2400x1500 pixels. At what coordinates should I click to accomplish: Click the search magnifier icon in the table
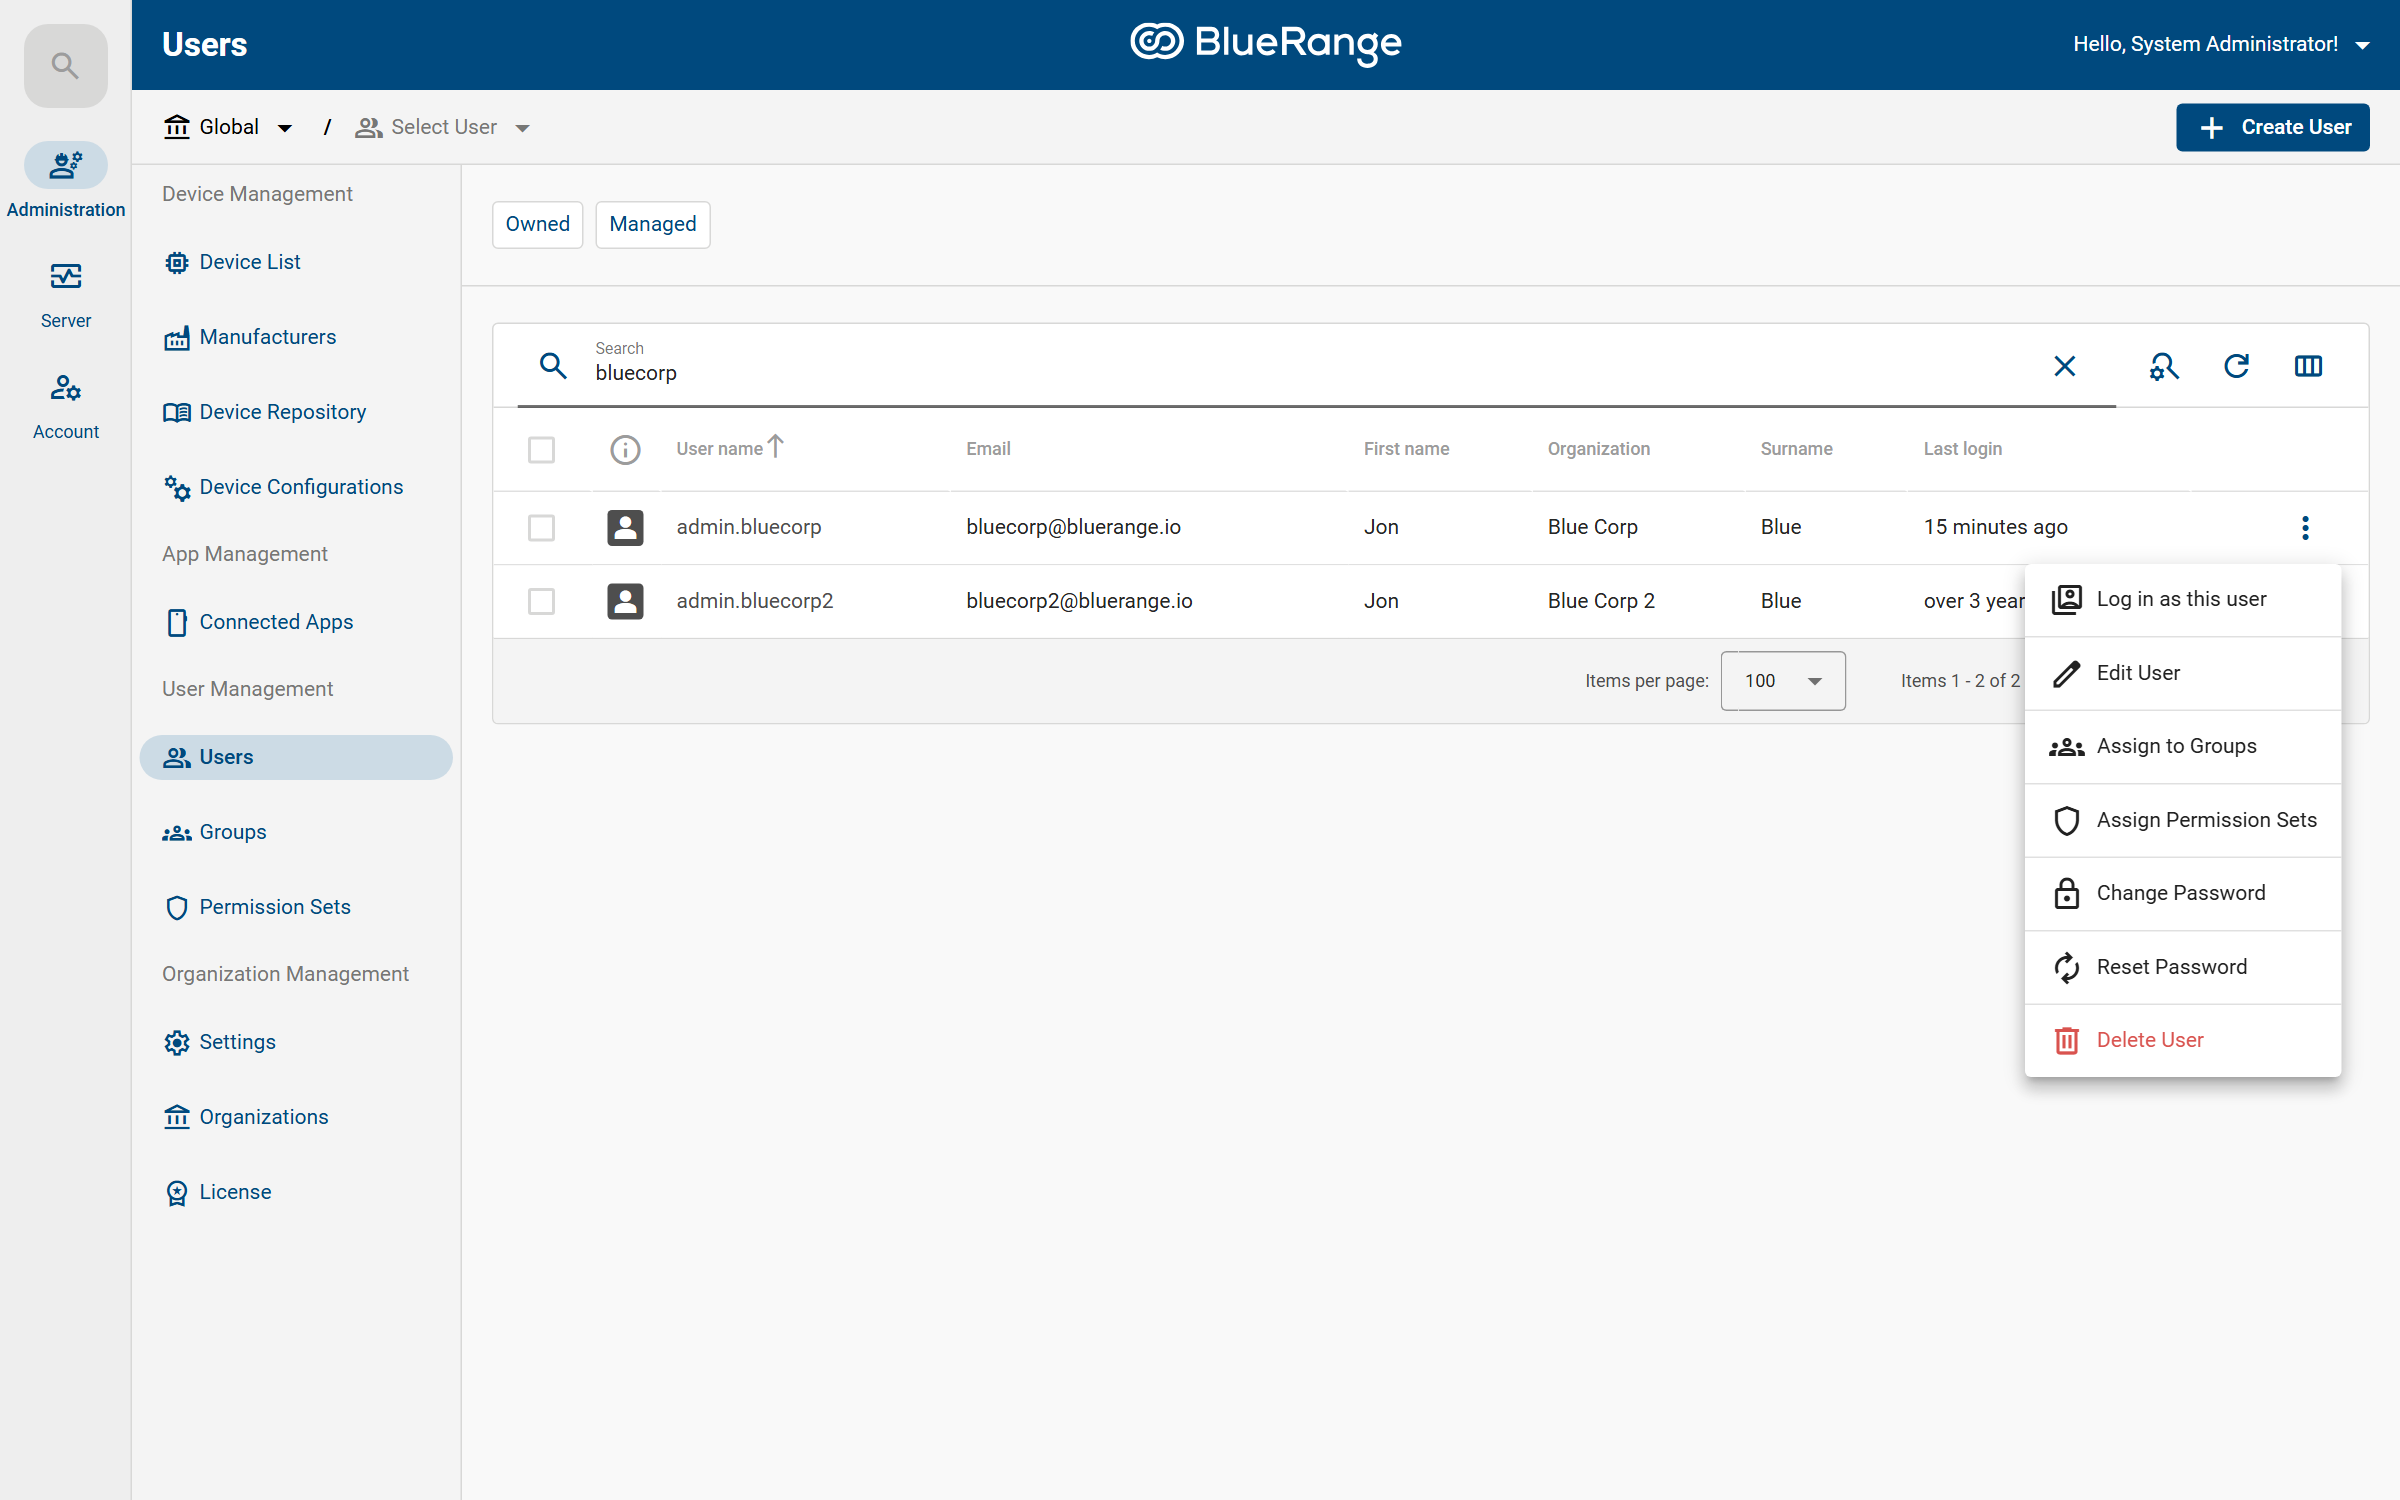553,366
